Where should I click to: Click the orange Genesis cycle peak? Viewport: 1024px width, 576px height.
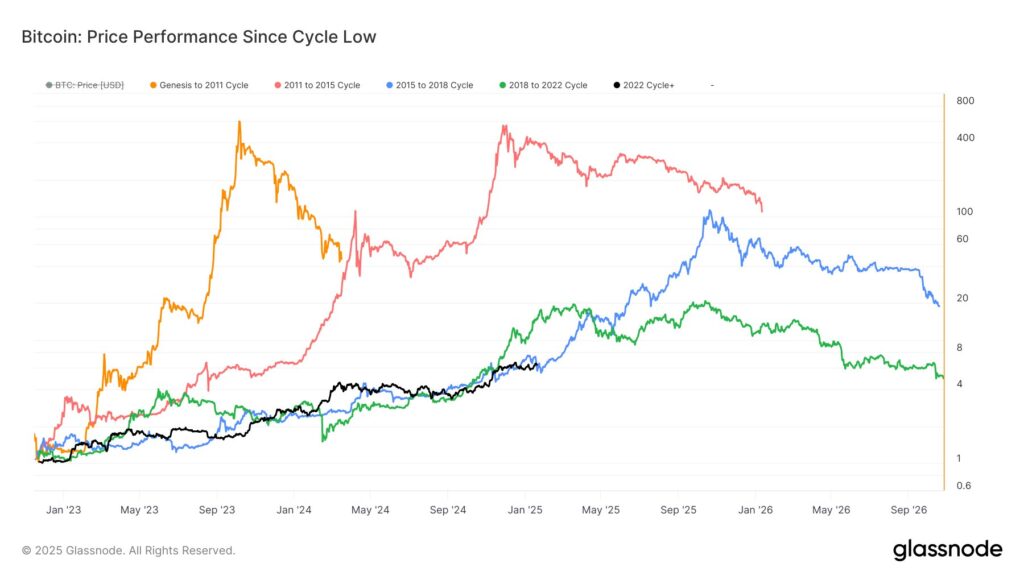tap(239, 122)
